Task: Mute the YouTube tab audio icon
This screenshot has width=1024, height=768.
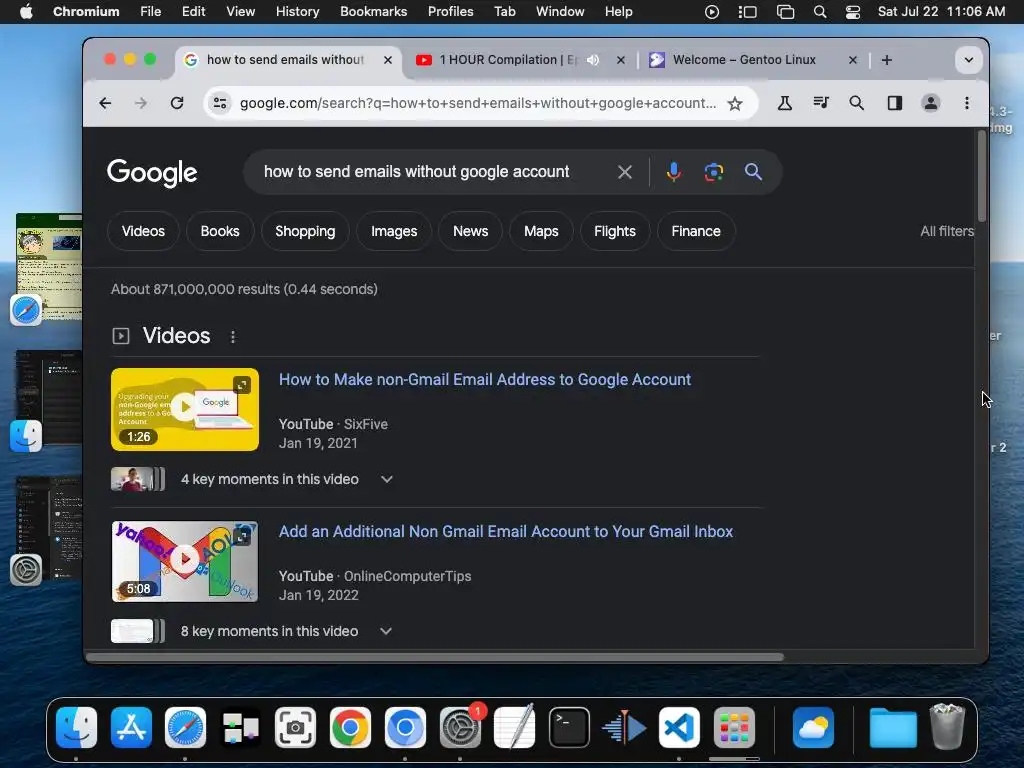Action: click(592, 60)
